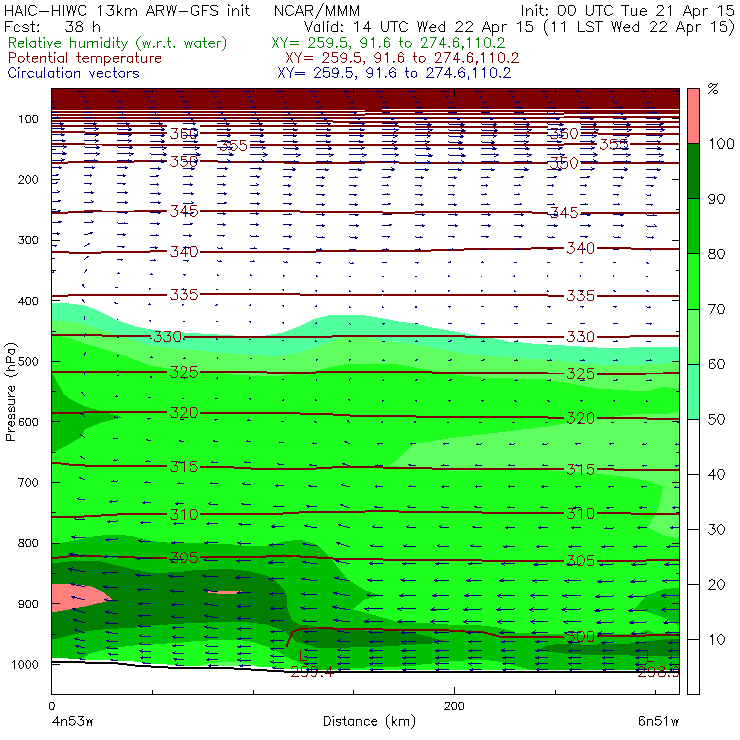The width and height of the screenshot is (740, 740).
Task: Click the 'Fcst: 38 h' forecast text
Action: click(x=52, y=27)
